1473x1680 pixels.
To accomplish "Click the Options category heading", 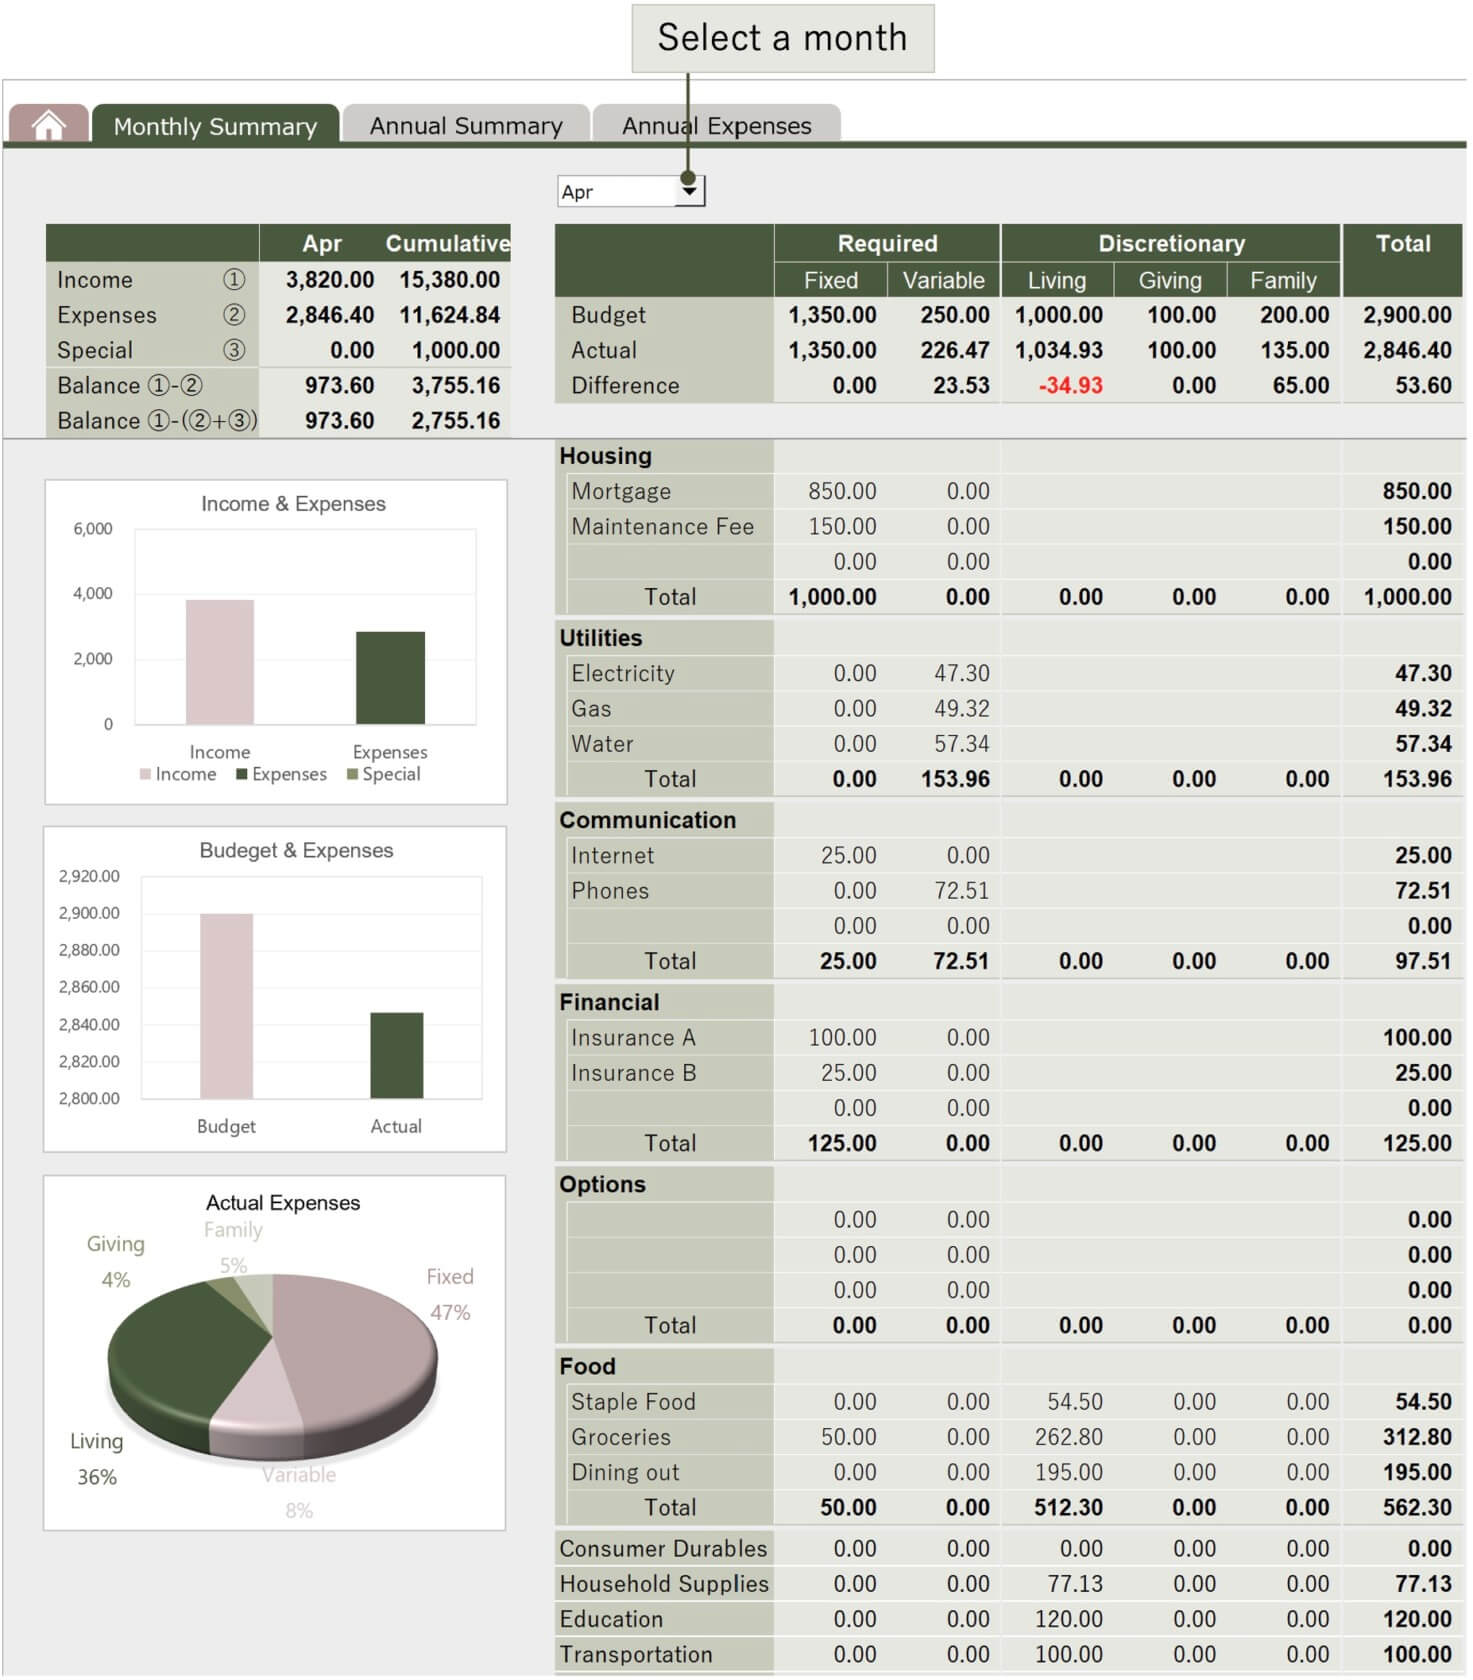I will click(603, 1184).
